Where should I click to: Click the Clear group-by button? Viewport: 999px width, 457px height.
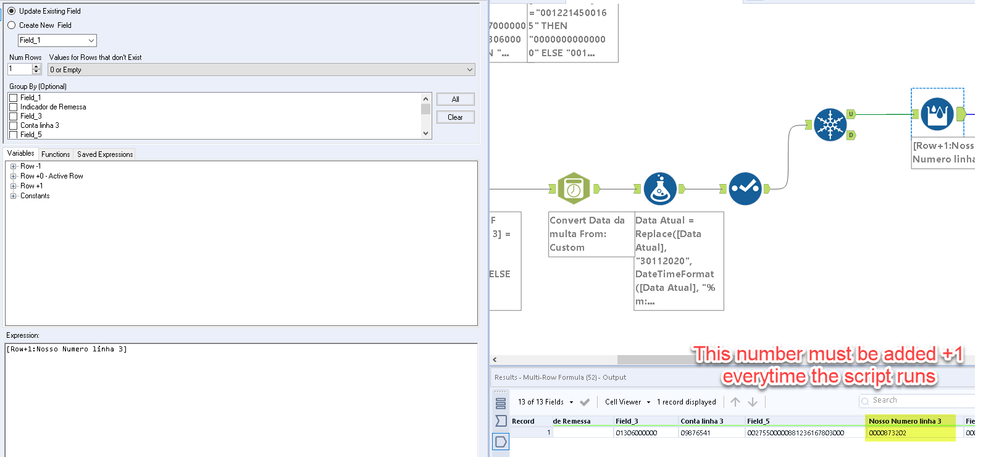[x=456, y=117]
